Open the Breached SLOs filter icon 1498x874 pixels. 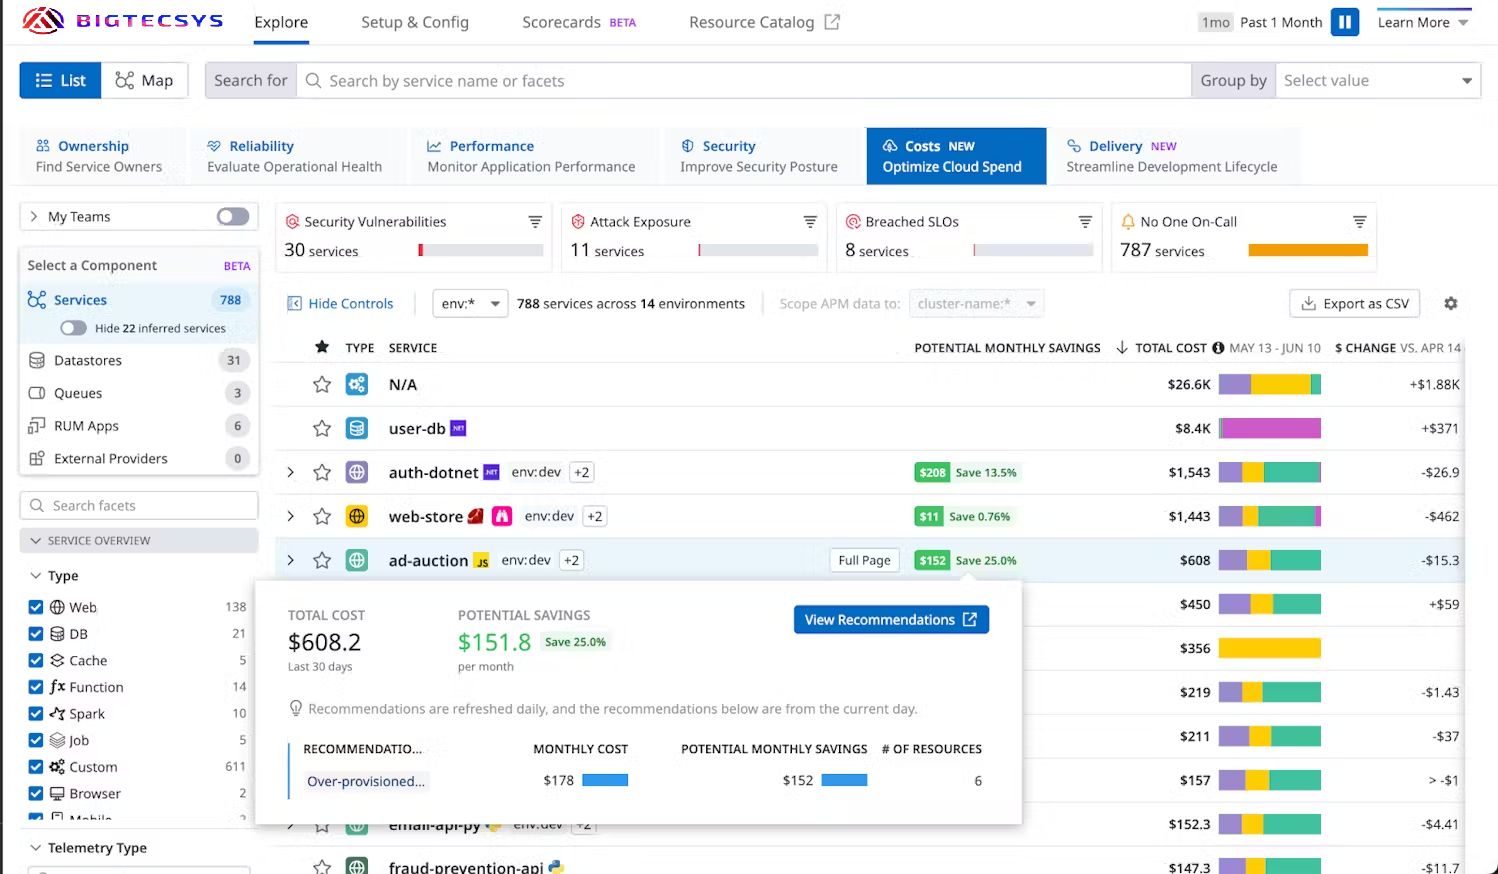tap(1085, 221)
